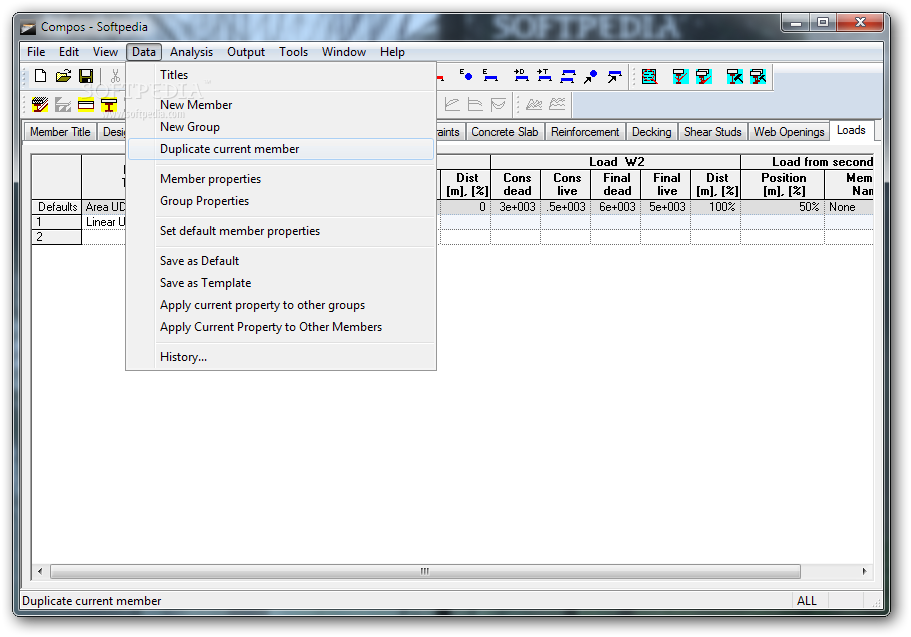
Task: Click the blue beam with black arrow icon
Action: pyautogui.click(x=614, y=76)
